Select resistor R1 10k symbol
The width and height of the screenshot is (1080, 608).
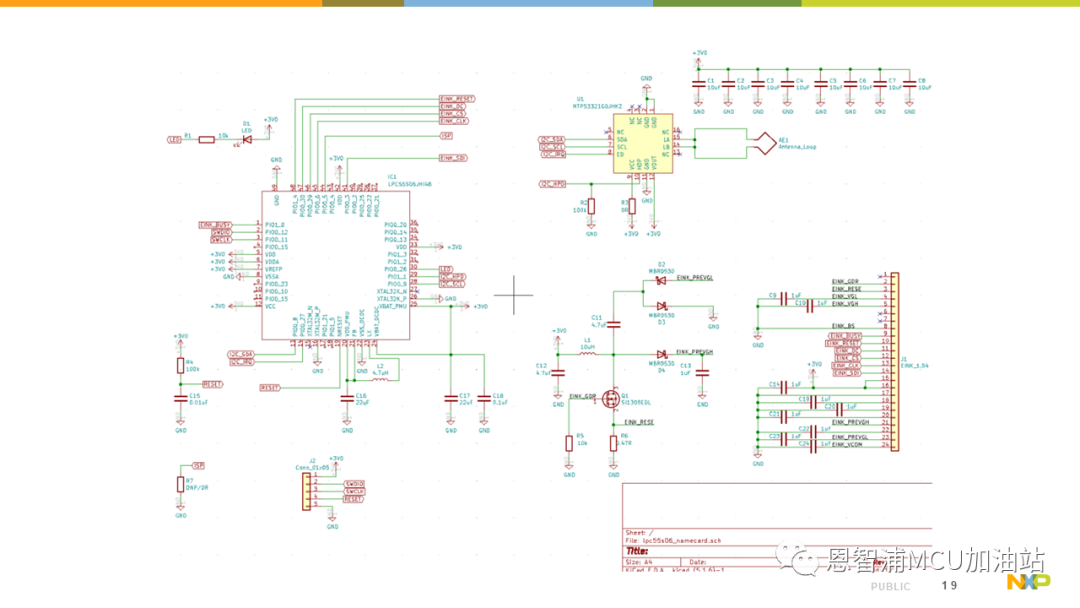(x=206, y=140)
